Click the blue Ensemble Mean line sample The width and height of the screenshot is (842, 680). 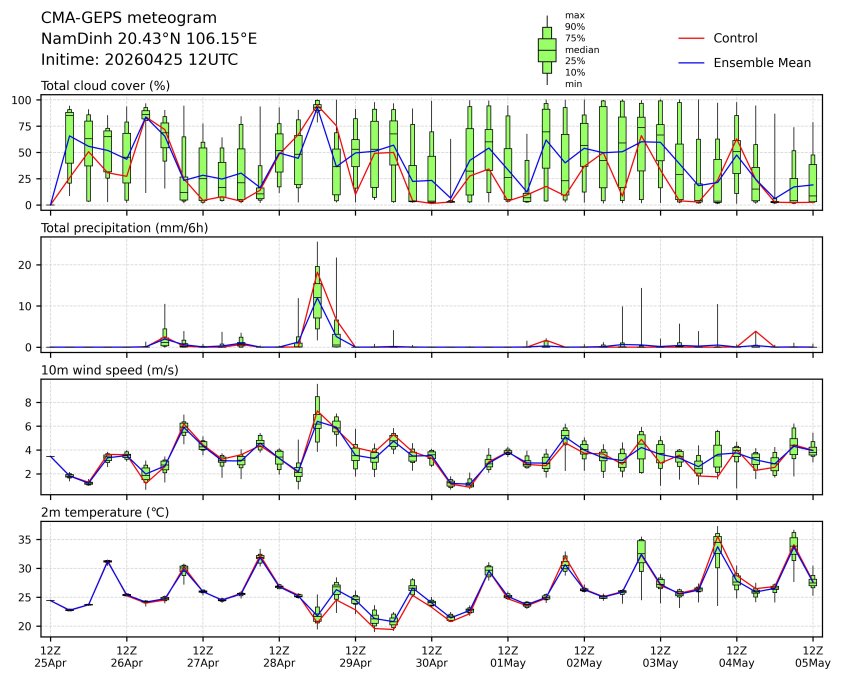coord(692,63)
